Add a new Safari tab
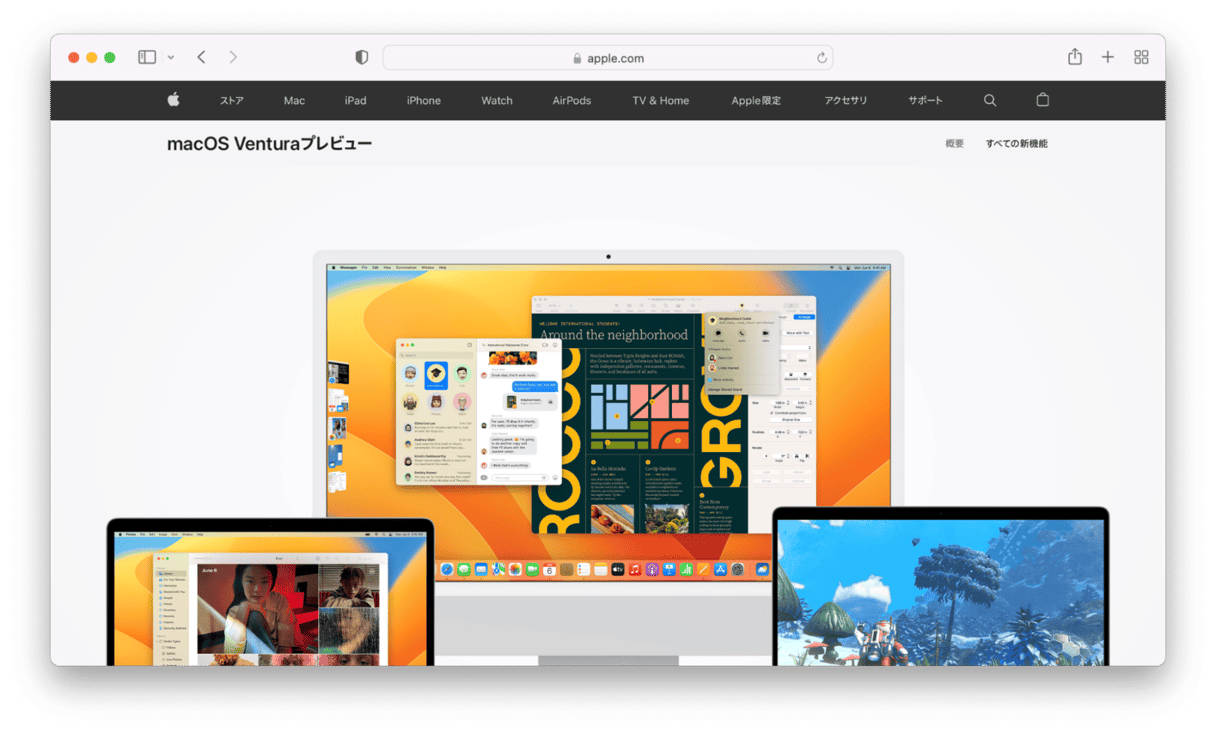1216x733 pixels. click(1108, 58)
